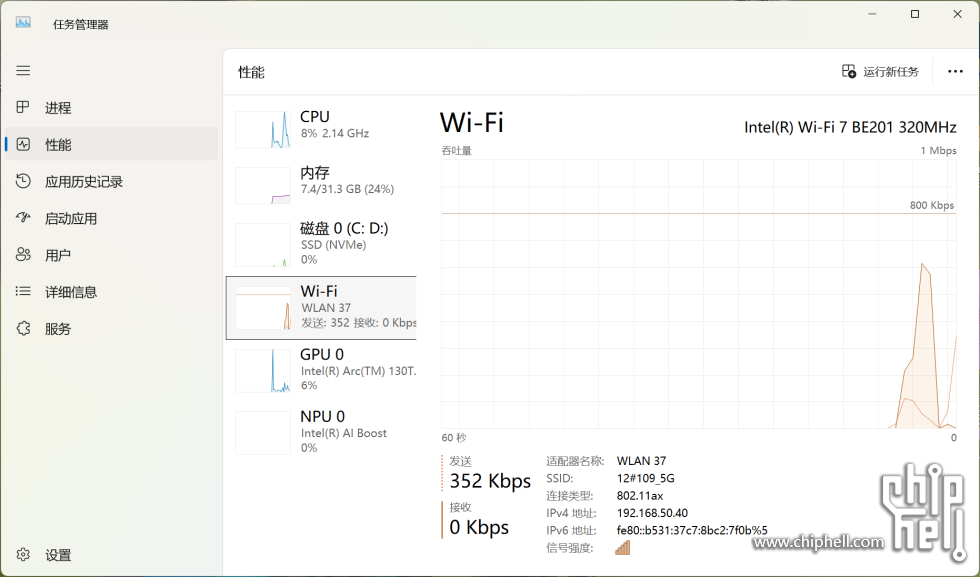Select the GPU 0 Intel Arc entry
Image resolution: width=980 pixels, height=577 pixels.
pos(321,370)
